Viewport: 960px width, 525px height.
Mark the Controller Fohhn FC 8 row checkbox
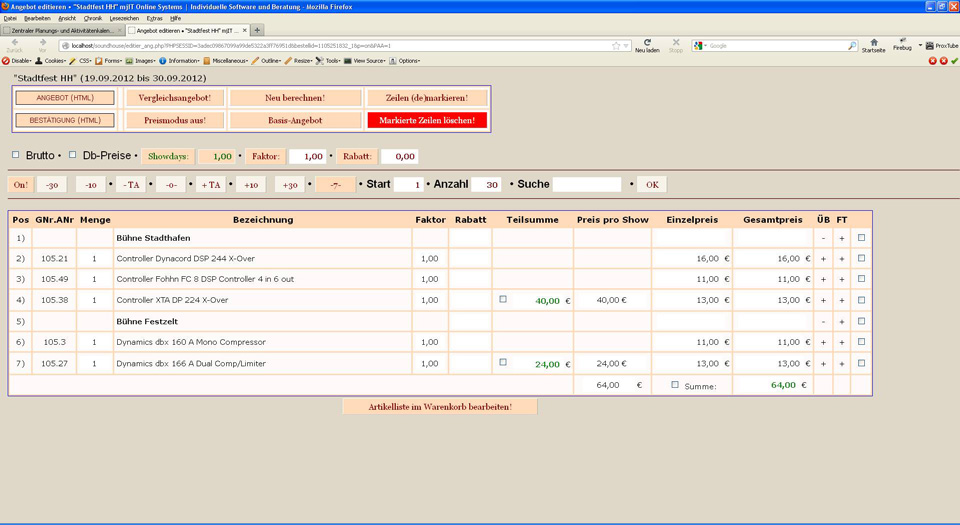click(861, 278)
